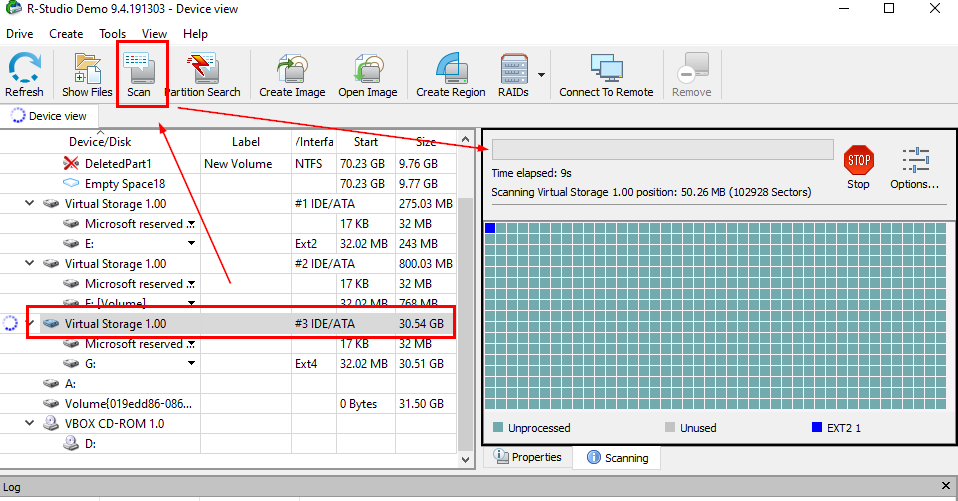
Task: Click the Refresh toolbar icon
Action: click(x=24, y=76)
